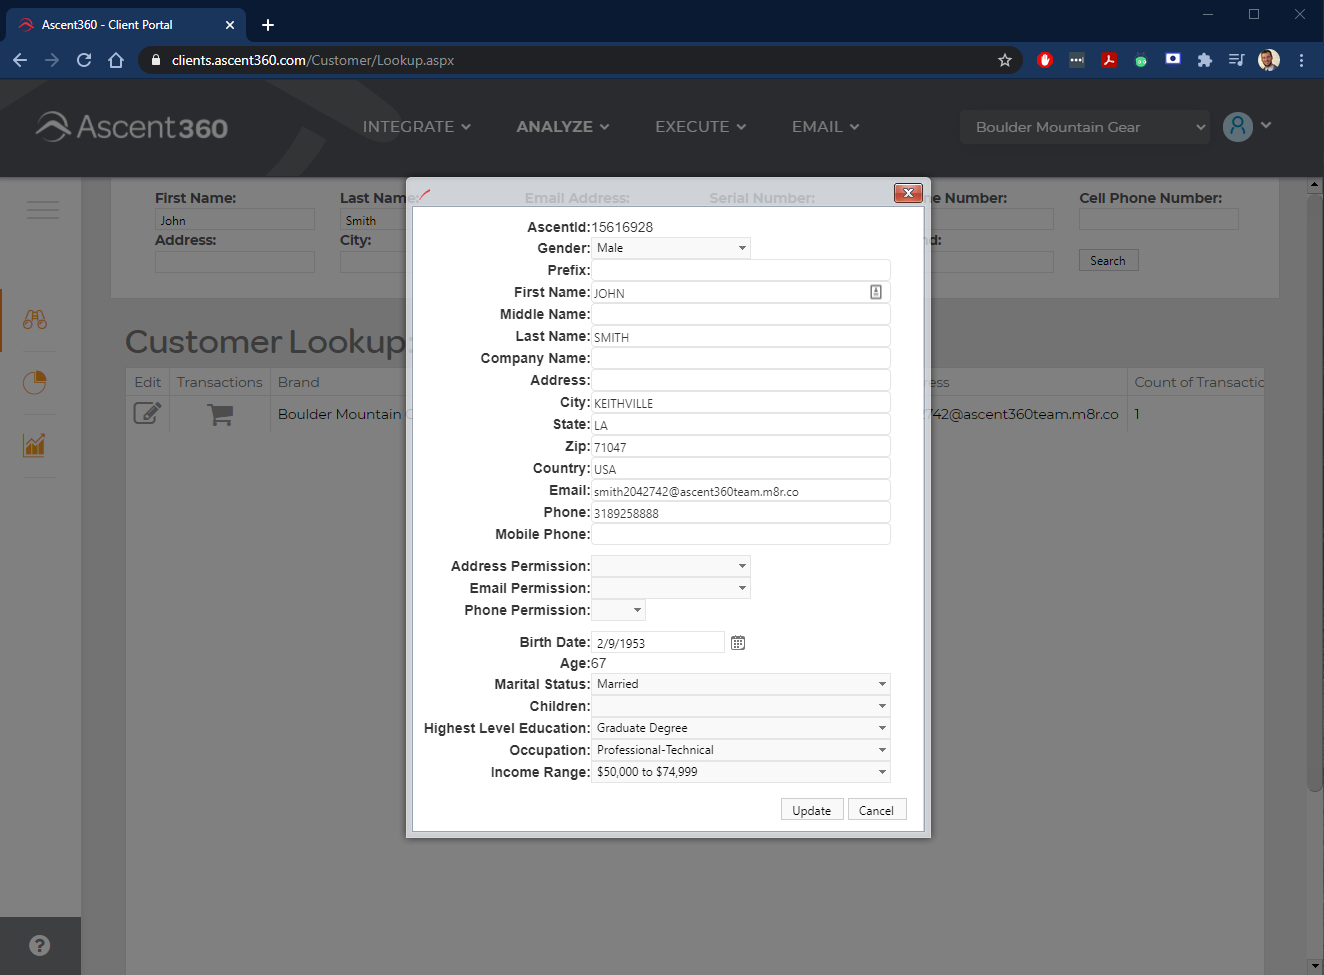Open the pie chart sidebar icon
The height and width of the screenshot is (975, 1324).
pyautogui.click(x=35, y=382)
